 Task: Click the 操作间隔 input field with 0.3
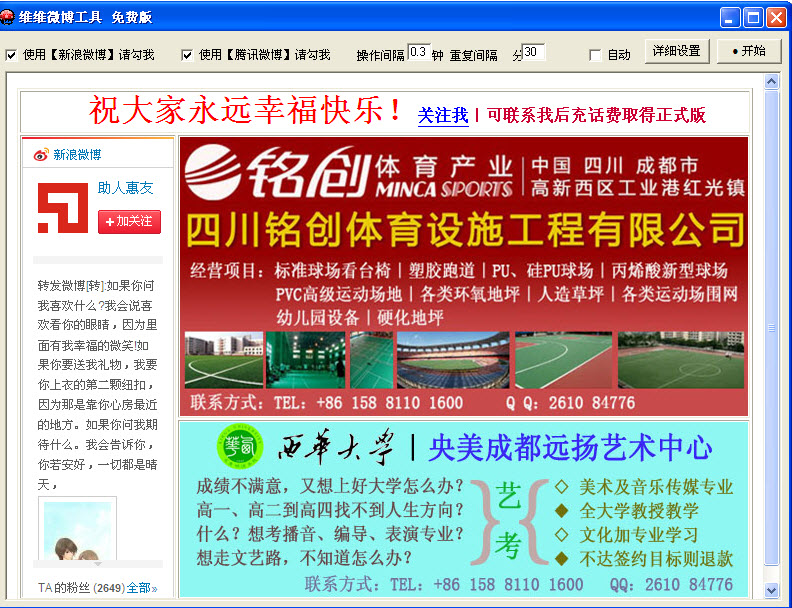click(419, 52)
